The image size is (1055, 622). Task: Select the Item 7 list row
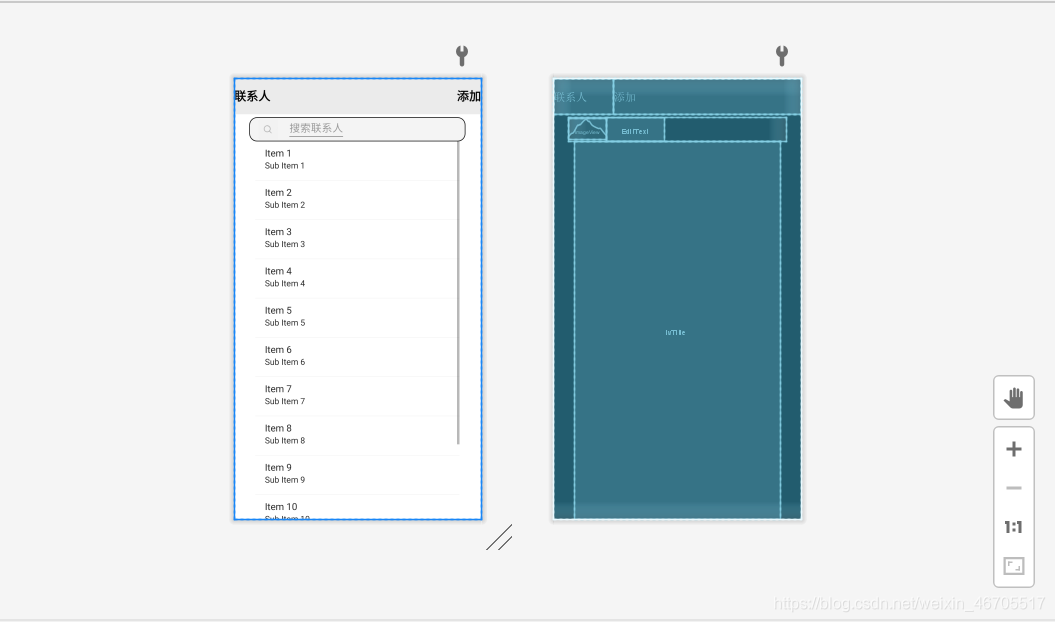(357, 396)
